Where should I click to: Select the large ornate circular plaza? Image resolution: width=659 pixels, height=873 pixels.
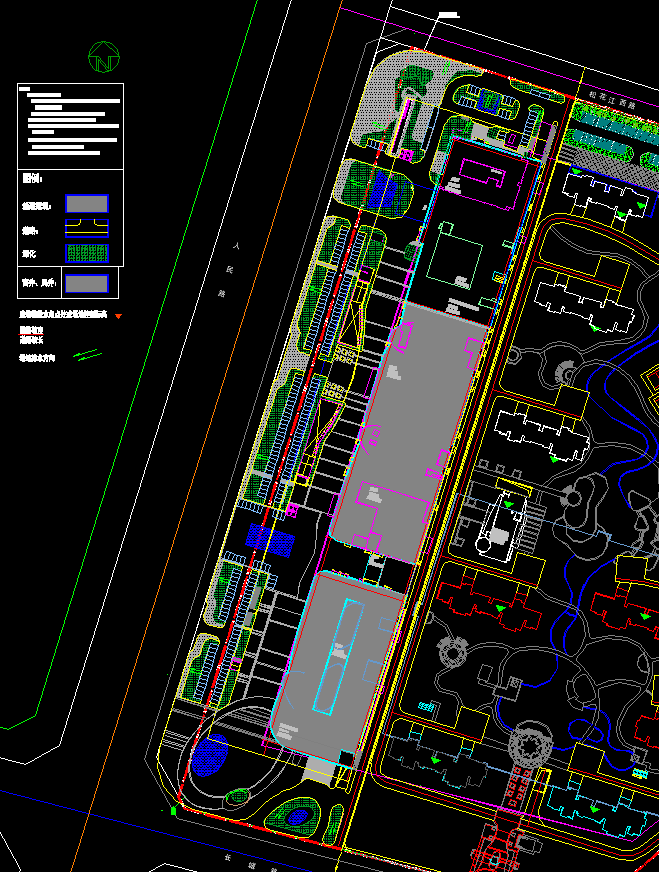click(x=526, y=746)
